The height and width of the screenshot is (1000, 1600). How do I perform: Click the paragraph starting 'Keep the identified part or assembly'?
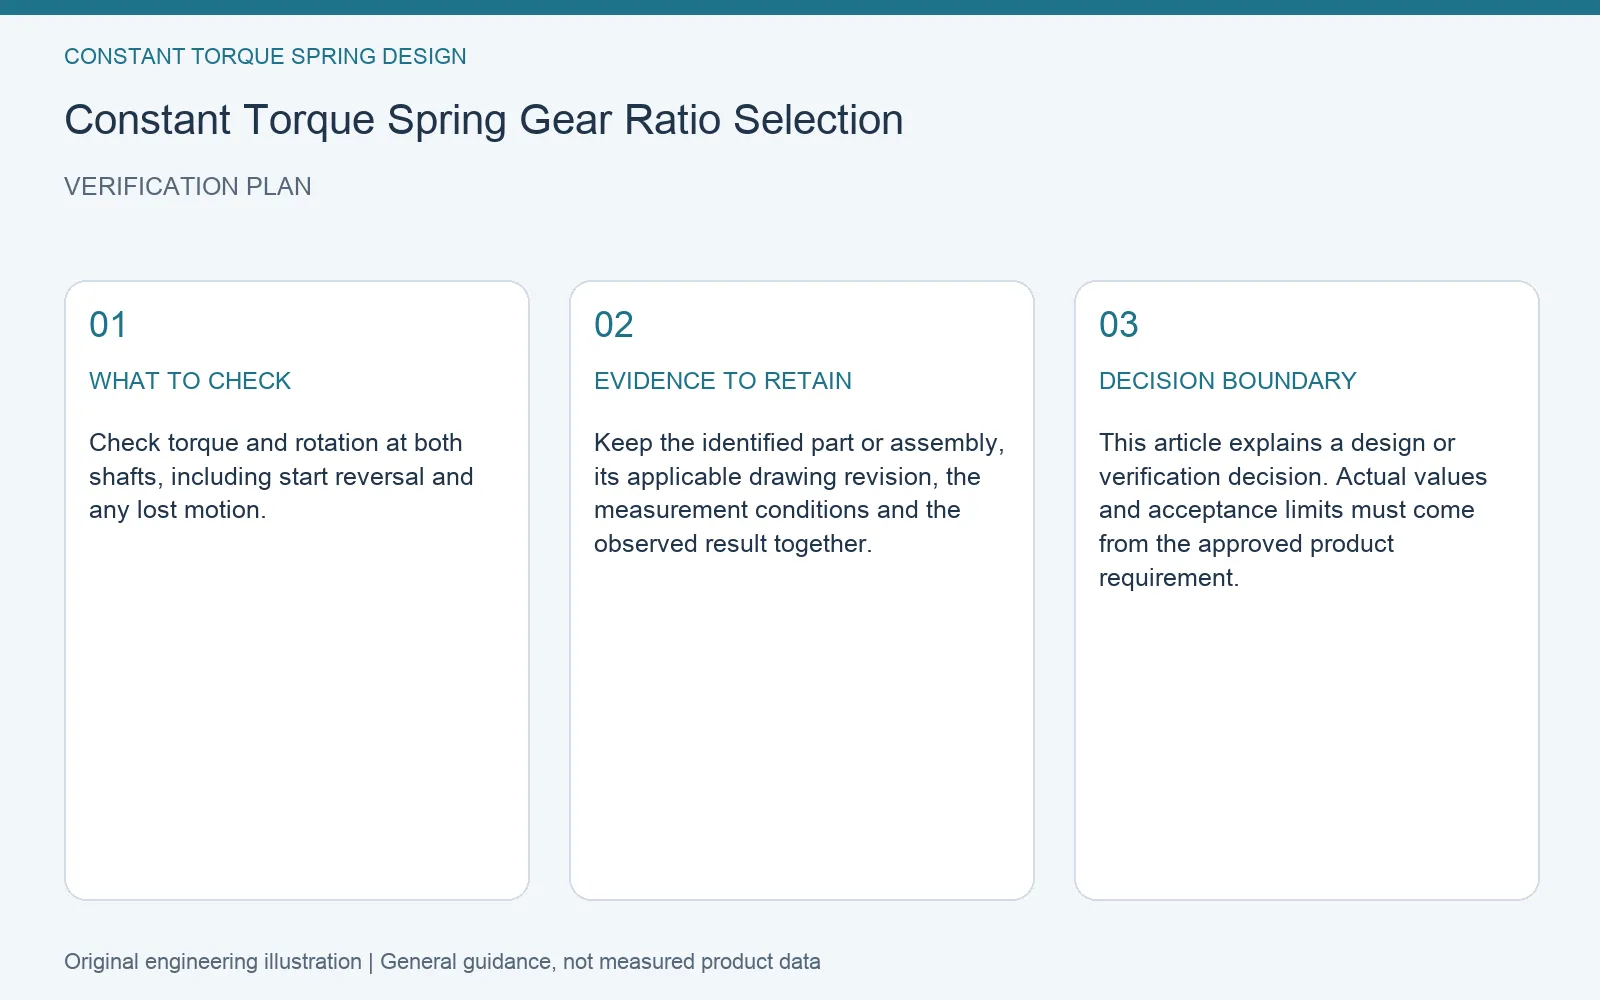[x=799, y=493]
